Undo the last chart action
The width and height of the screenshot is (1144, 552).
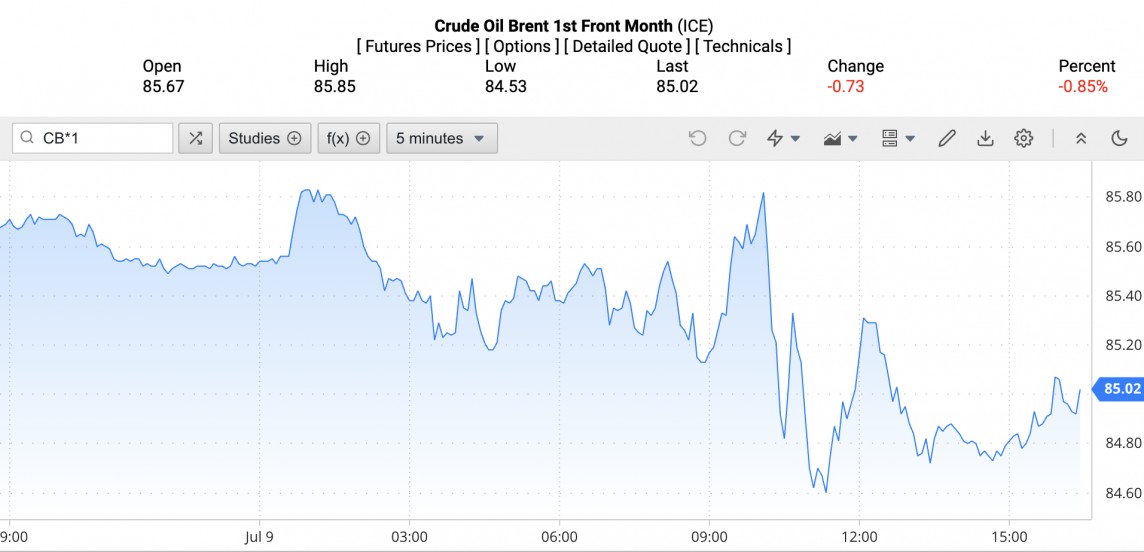coord(698,138)
